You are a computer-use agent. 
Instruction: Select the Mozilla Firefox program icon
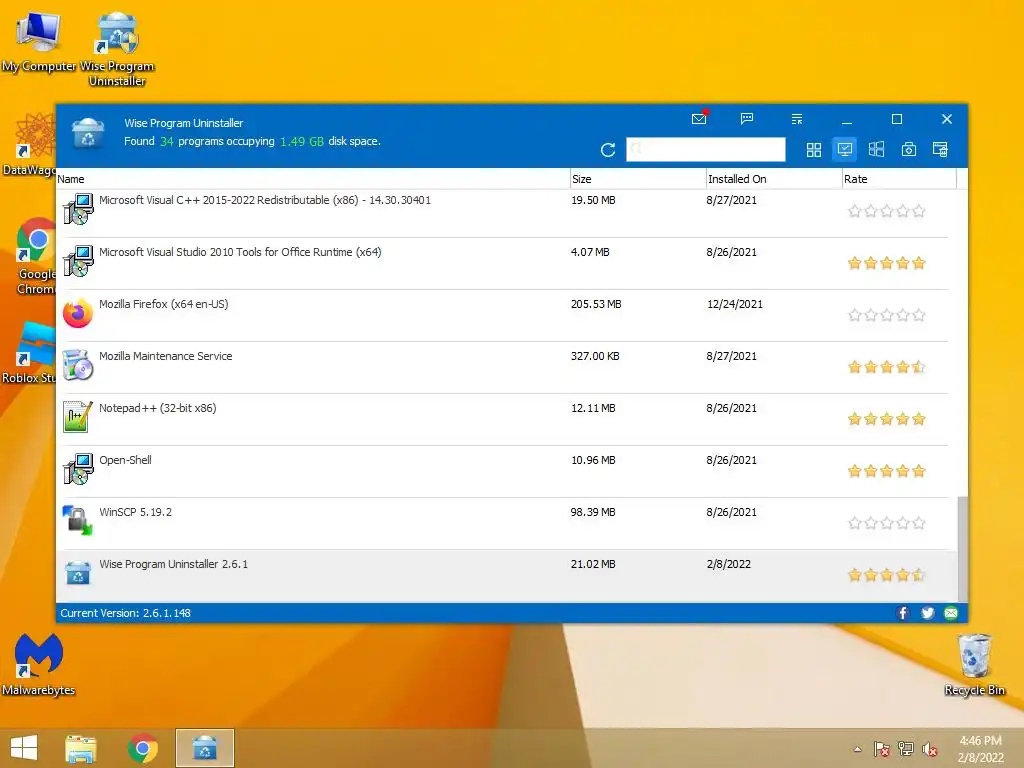tap(78, 313)
